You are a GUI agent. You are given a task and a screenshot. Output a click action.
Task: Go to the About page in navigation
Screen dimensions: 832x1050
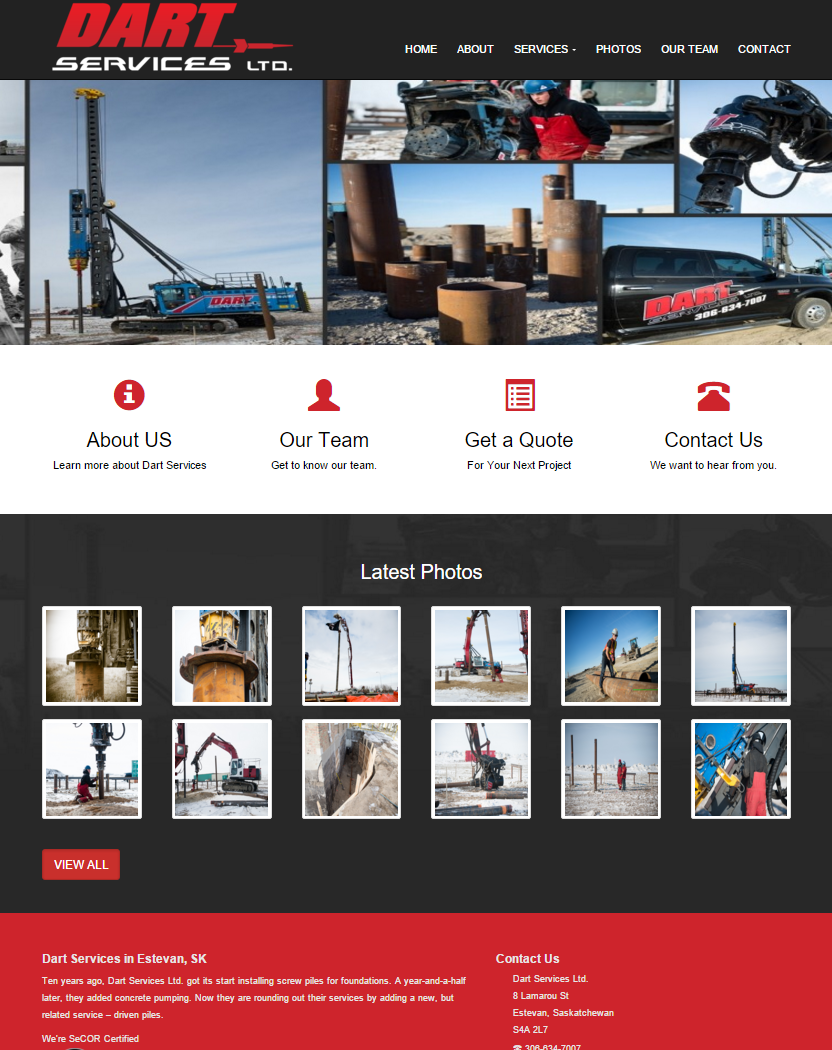pos(475,49)
